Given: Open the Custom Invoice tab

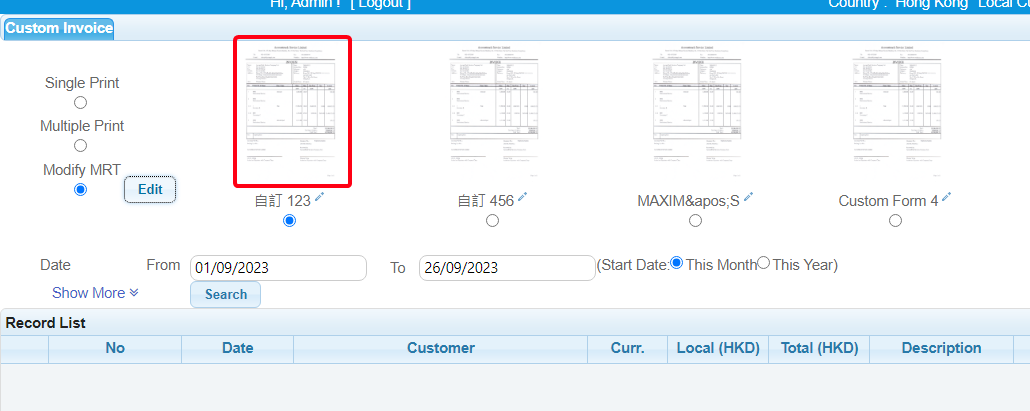Looking at the screenshot, I should (59, 28).
